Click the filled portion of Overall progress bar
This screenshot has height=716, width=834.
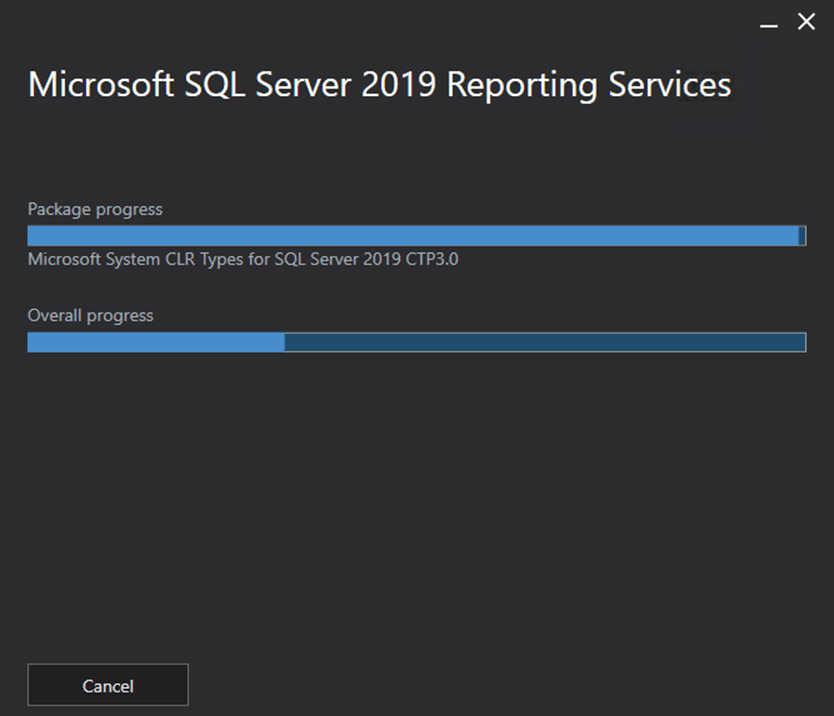(x=155, y=343)
